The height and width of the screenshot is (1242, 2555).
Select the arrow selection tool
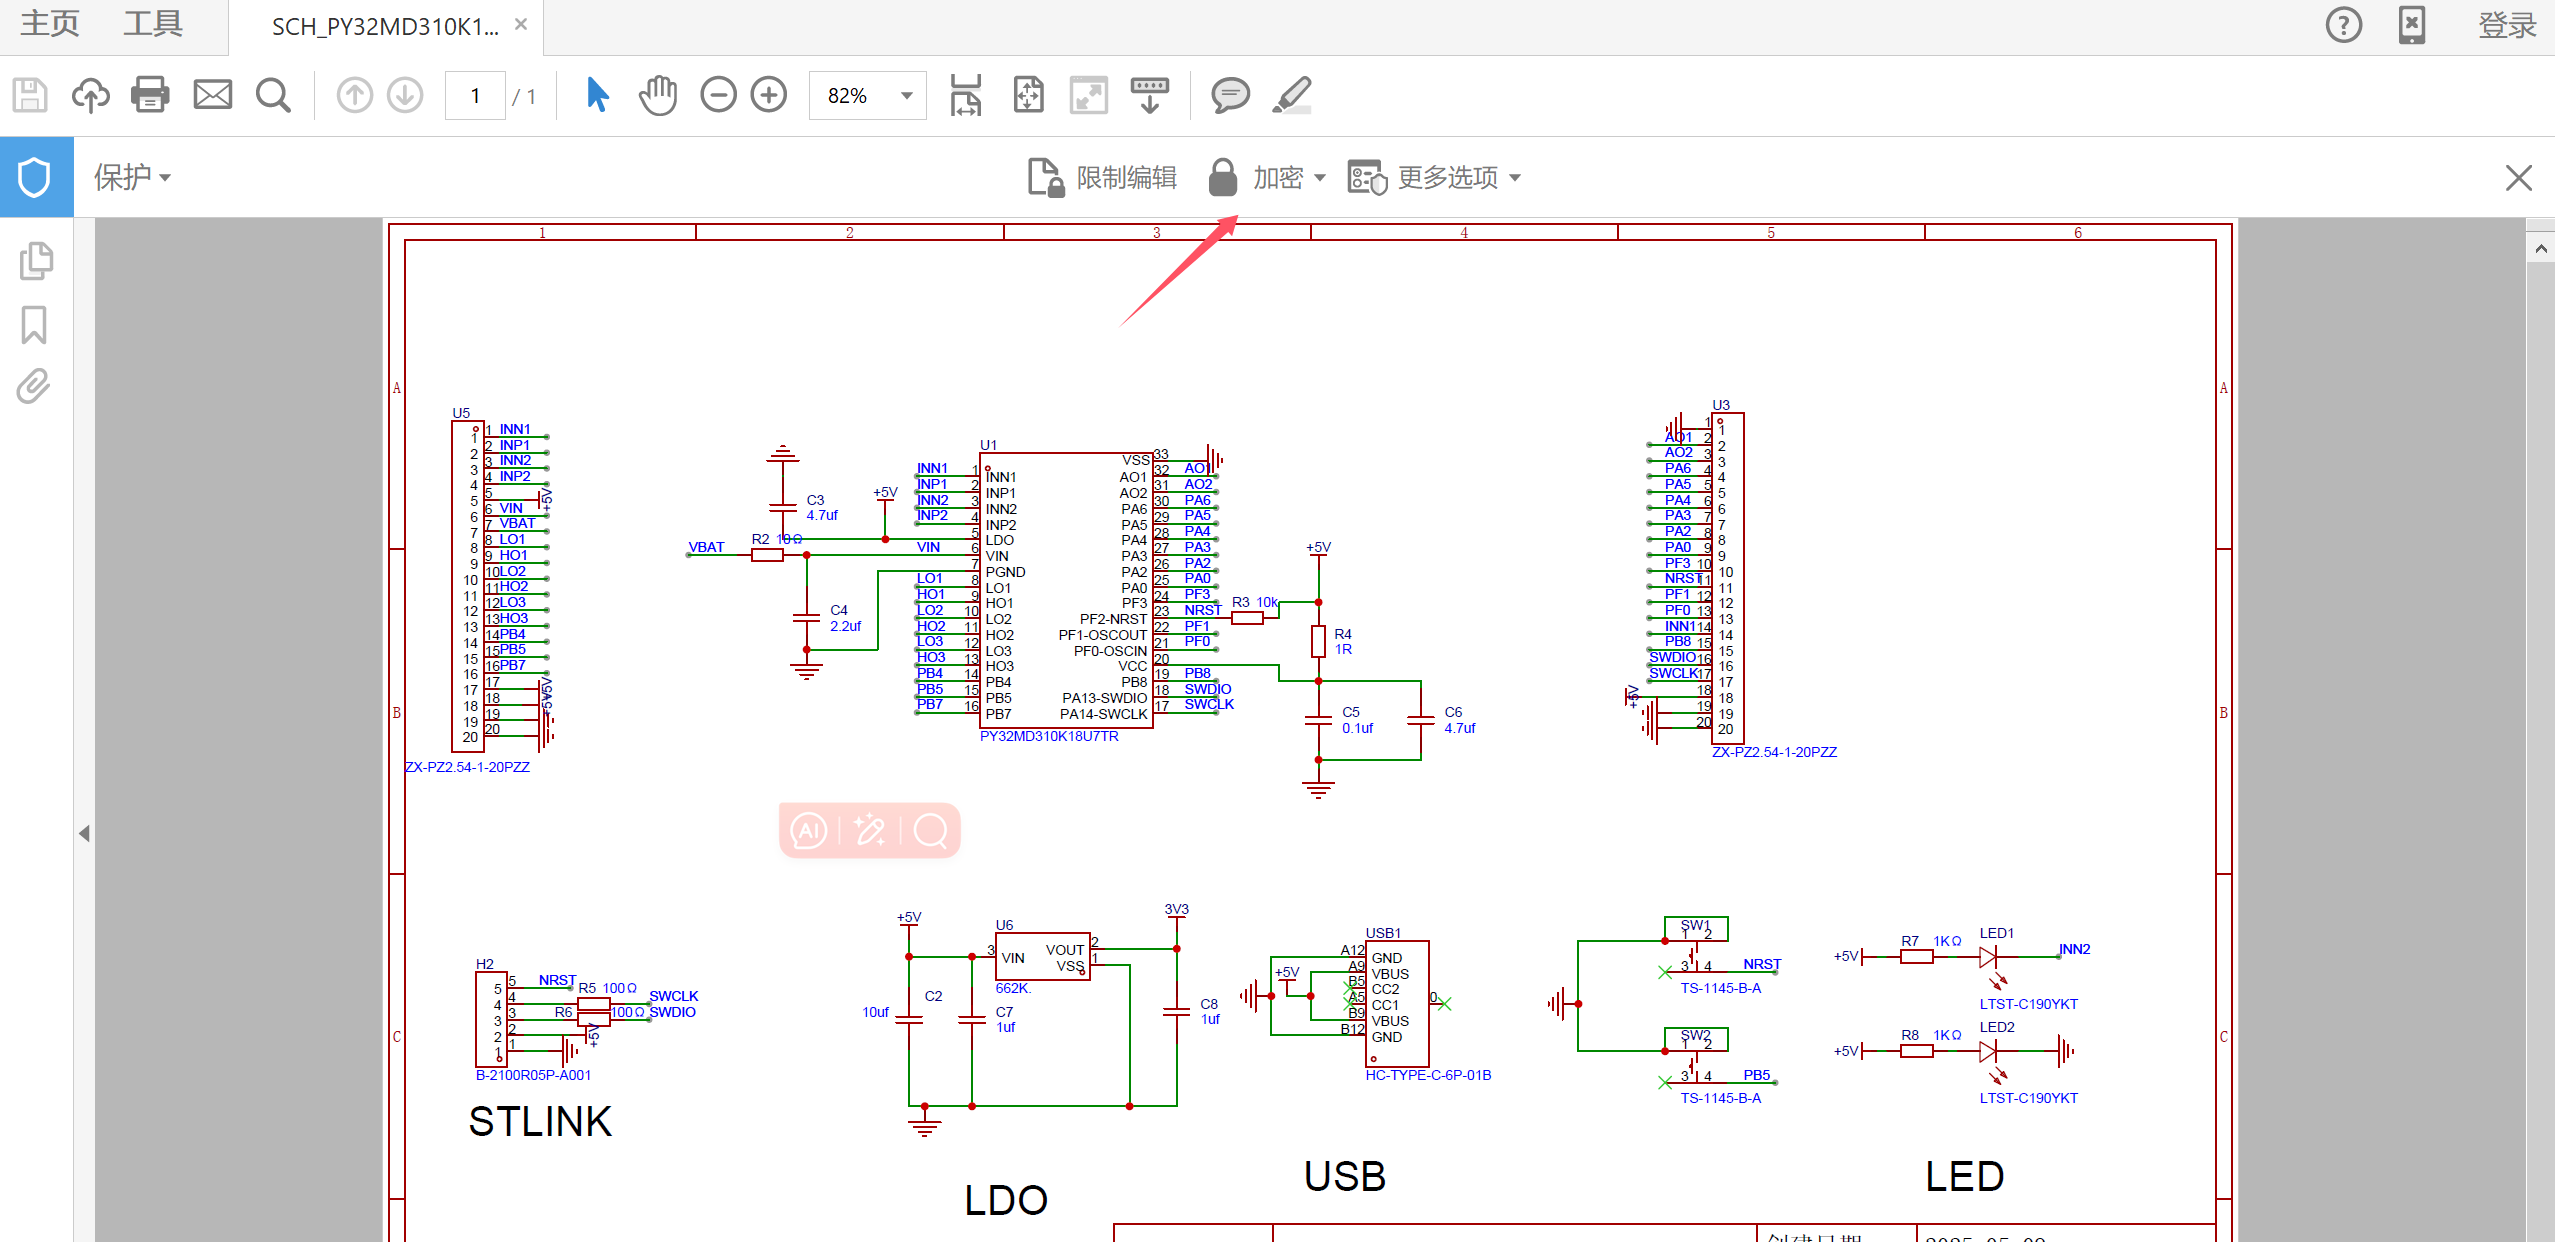coord(597,95)
